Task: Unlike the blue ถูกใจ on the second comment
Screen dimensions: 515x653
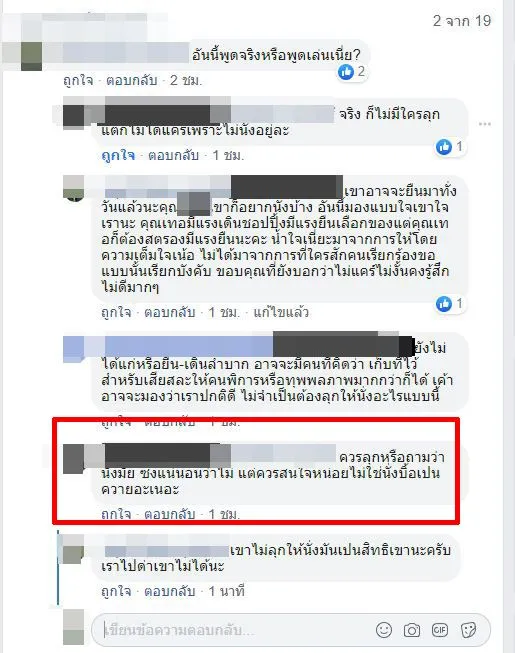Action: pyautogui.click(x=118, y=155)
